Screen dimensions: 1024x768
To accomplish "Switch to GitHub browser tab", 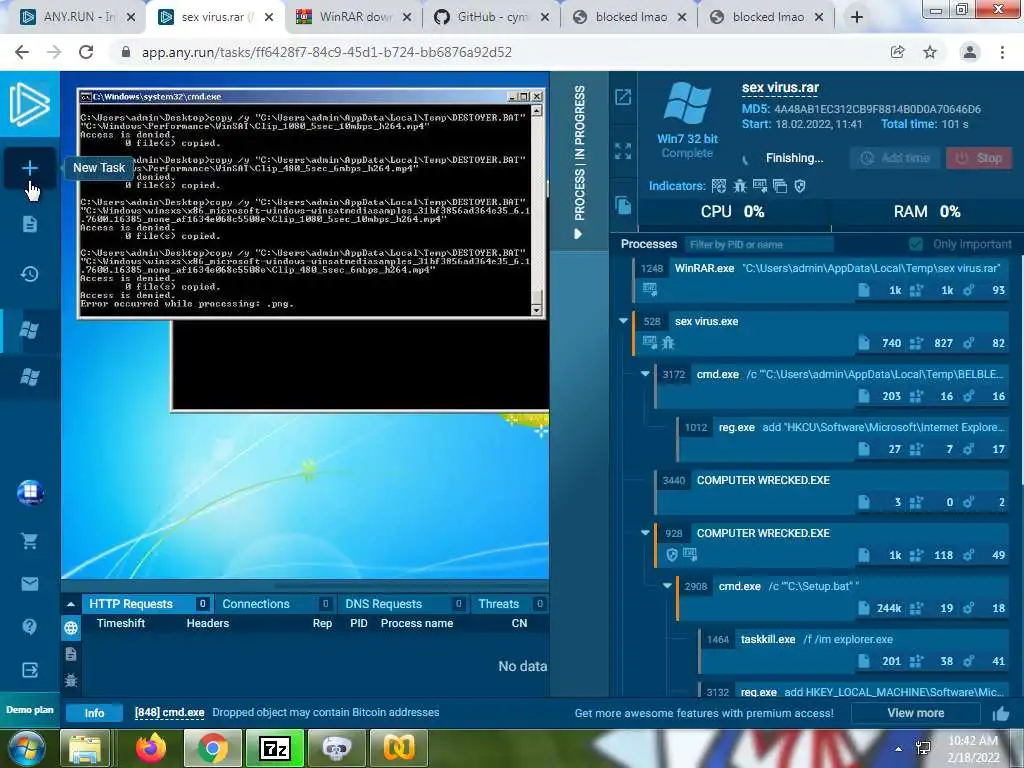I will coord(490,17).
